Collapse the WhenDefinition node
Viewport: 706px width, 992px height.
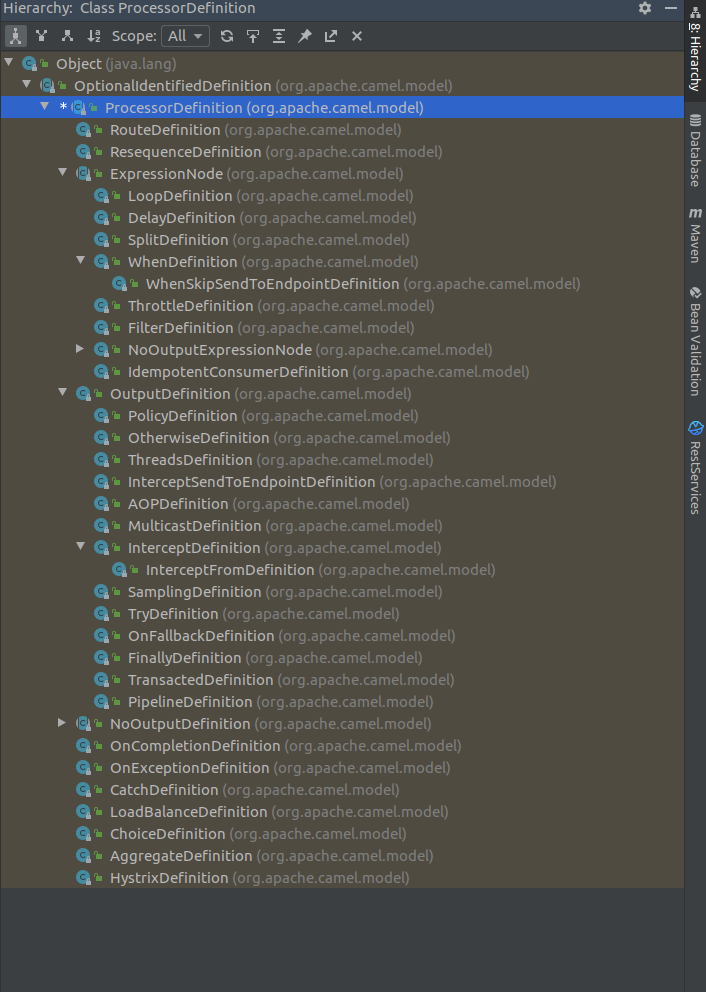pos(80,260)
